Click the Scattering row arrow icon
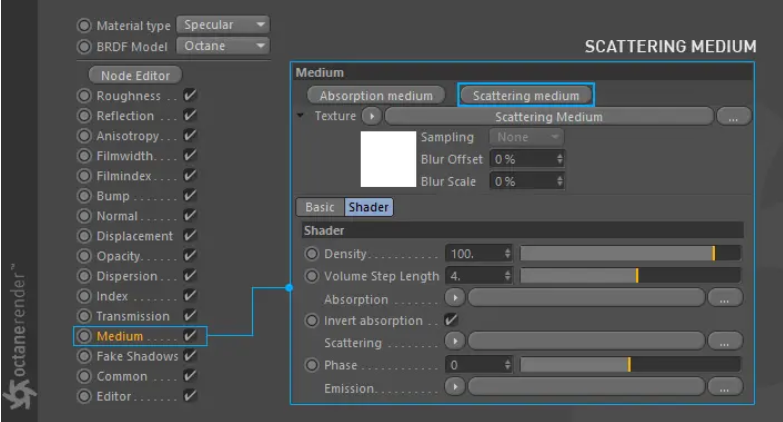The image size is (783, 422). point(455,342)
